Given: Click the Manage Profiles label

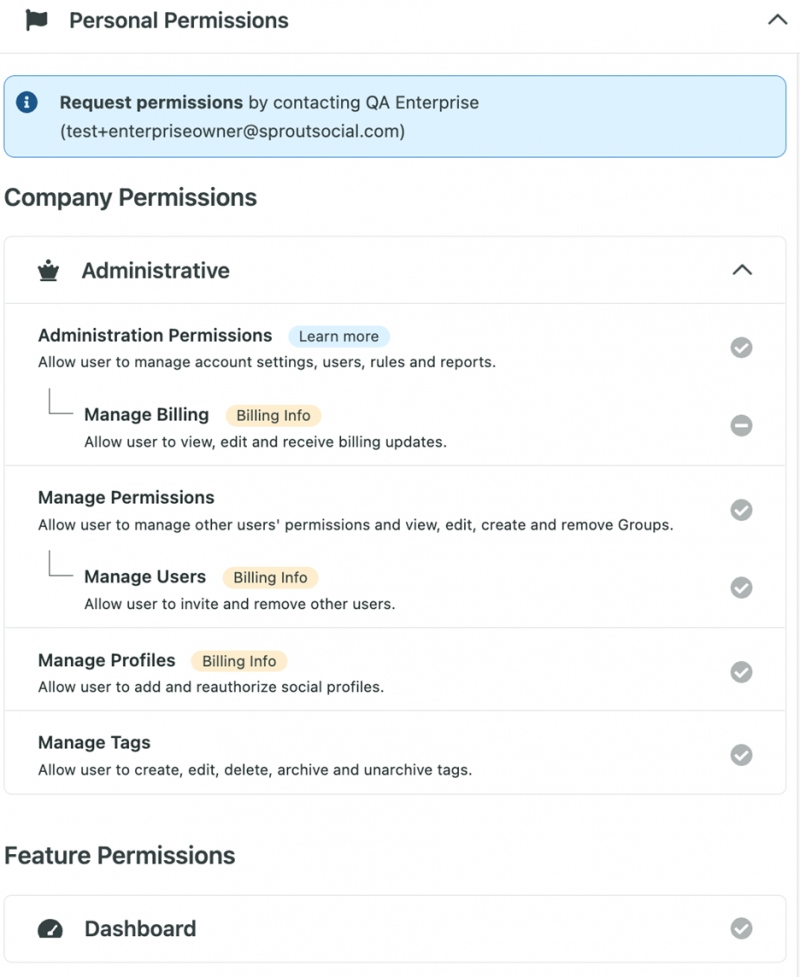Looking at the screenshot, I should (107, 660).
